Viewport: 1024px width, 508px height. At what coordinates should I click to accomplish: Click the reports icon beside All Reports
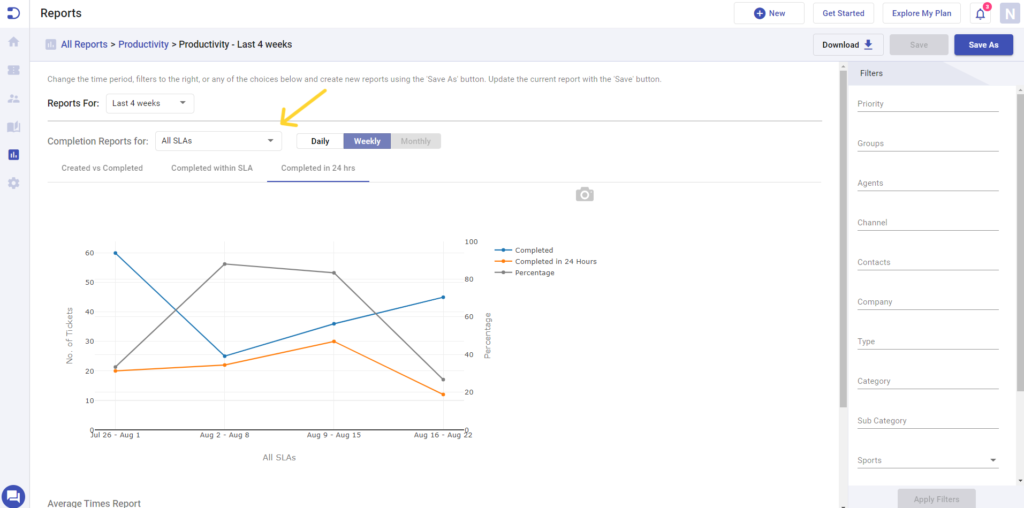tap(51, 44)
